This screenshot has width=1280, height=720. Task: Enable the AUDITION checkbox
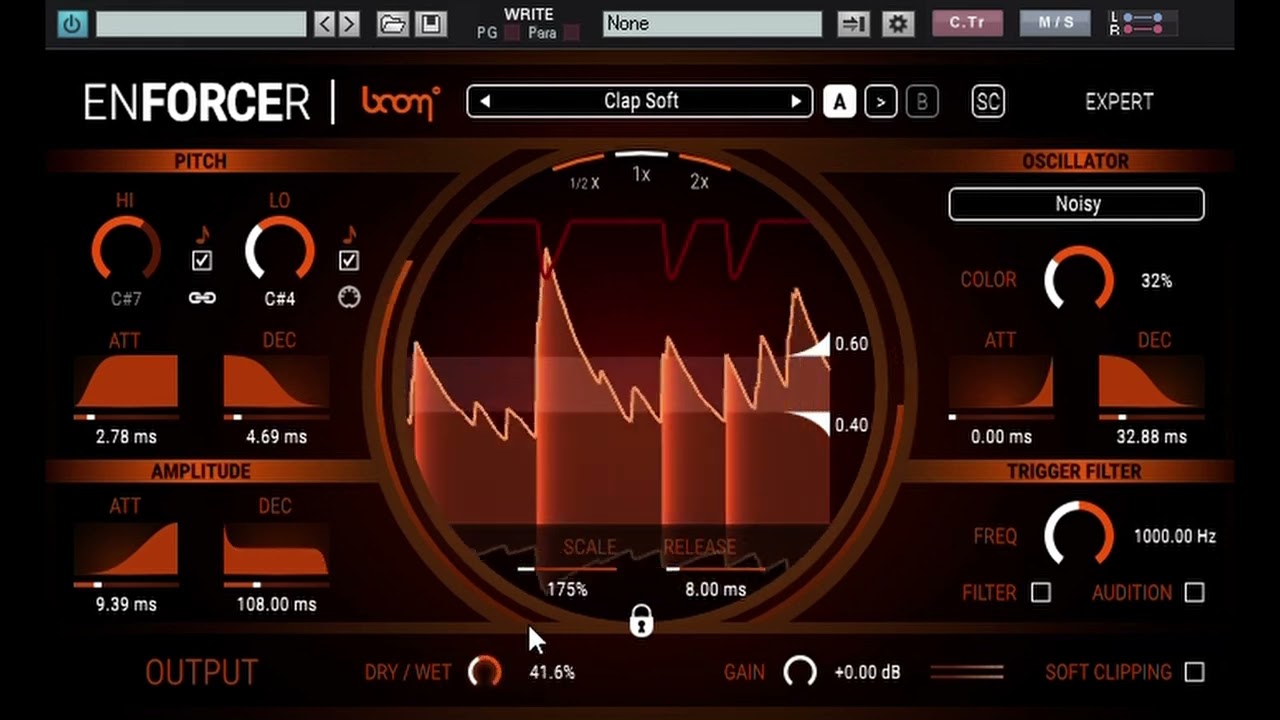click(1194, 593)
